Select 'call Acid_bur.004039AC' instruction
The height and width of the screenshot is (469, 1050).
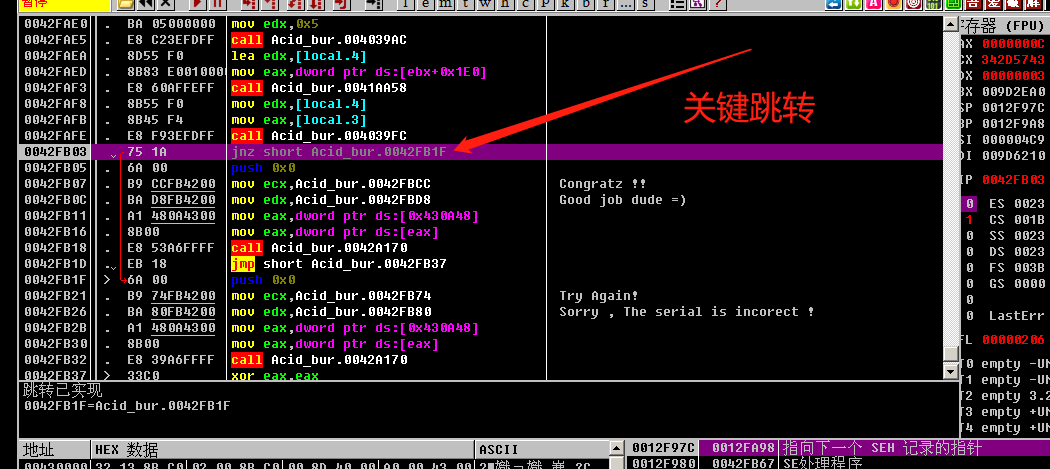point(319,40)
